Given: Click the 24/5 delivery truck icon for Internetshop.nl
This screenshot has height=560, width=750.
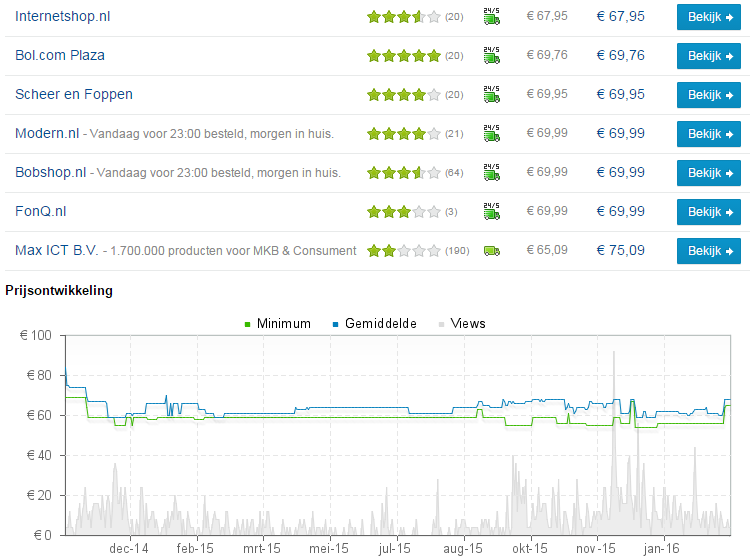Looking at the screenshot, I should coord(492,16).
